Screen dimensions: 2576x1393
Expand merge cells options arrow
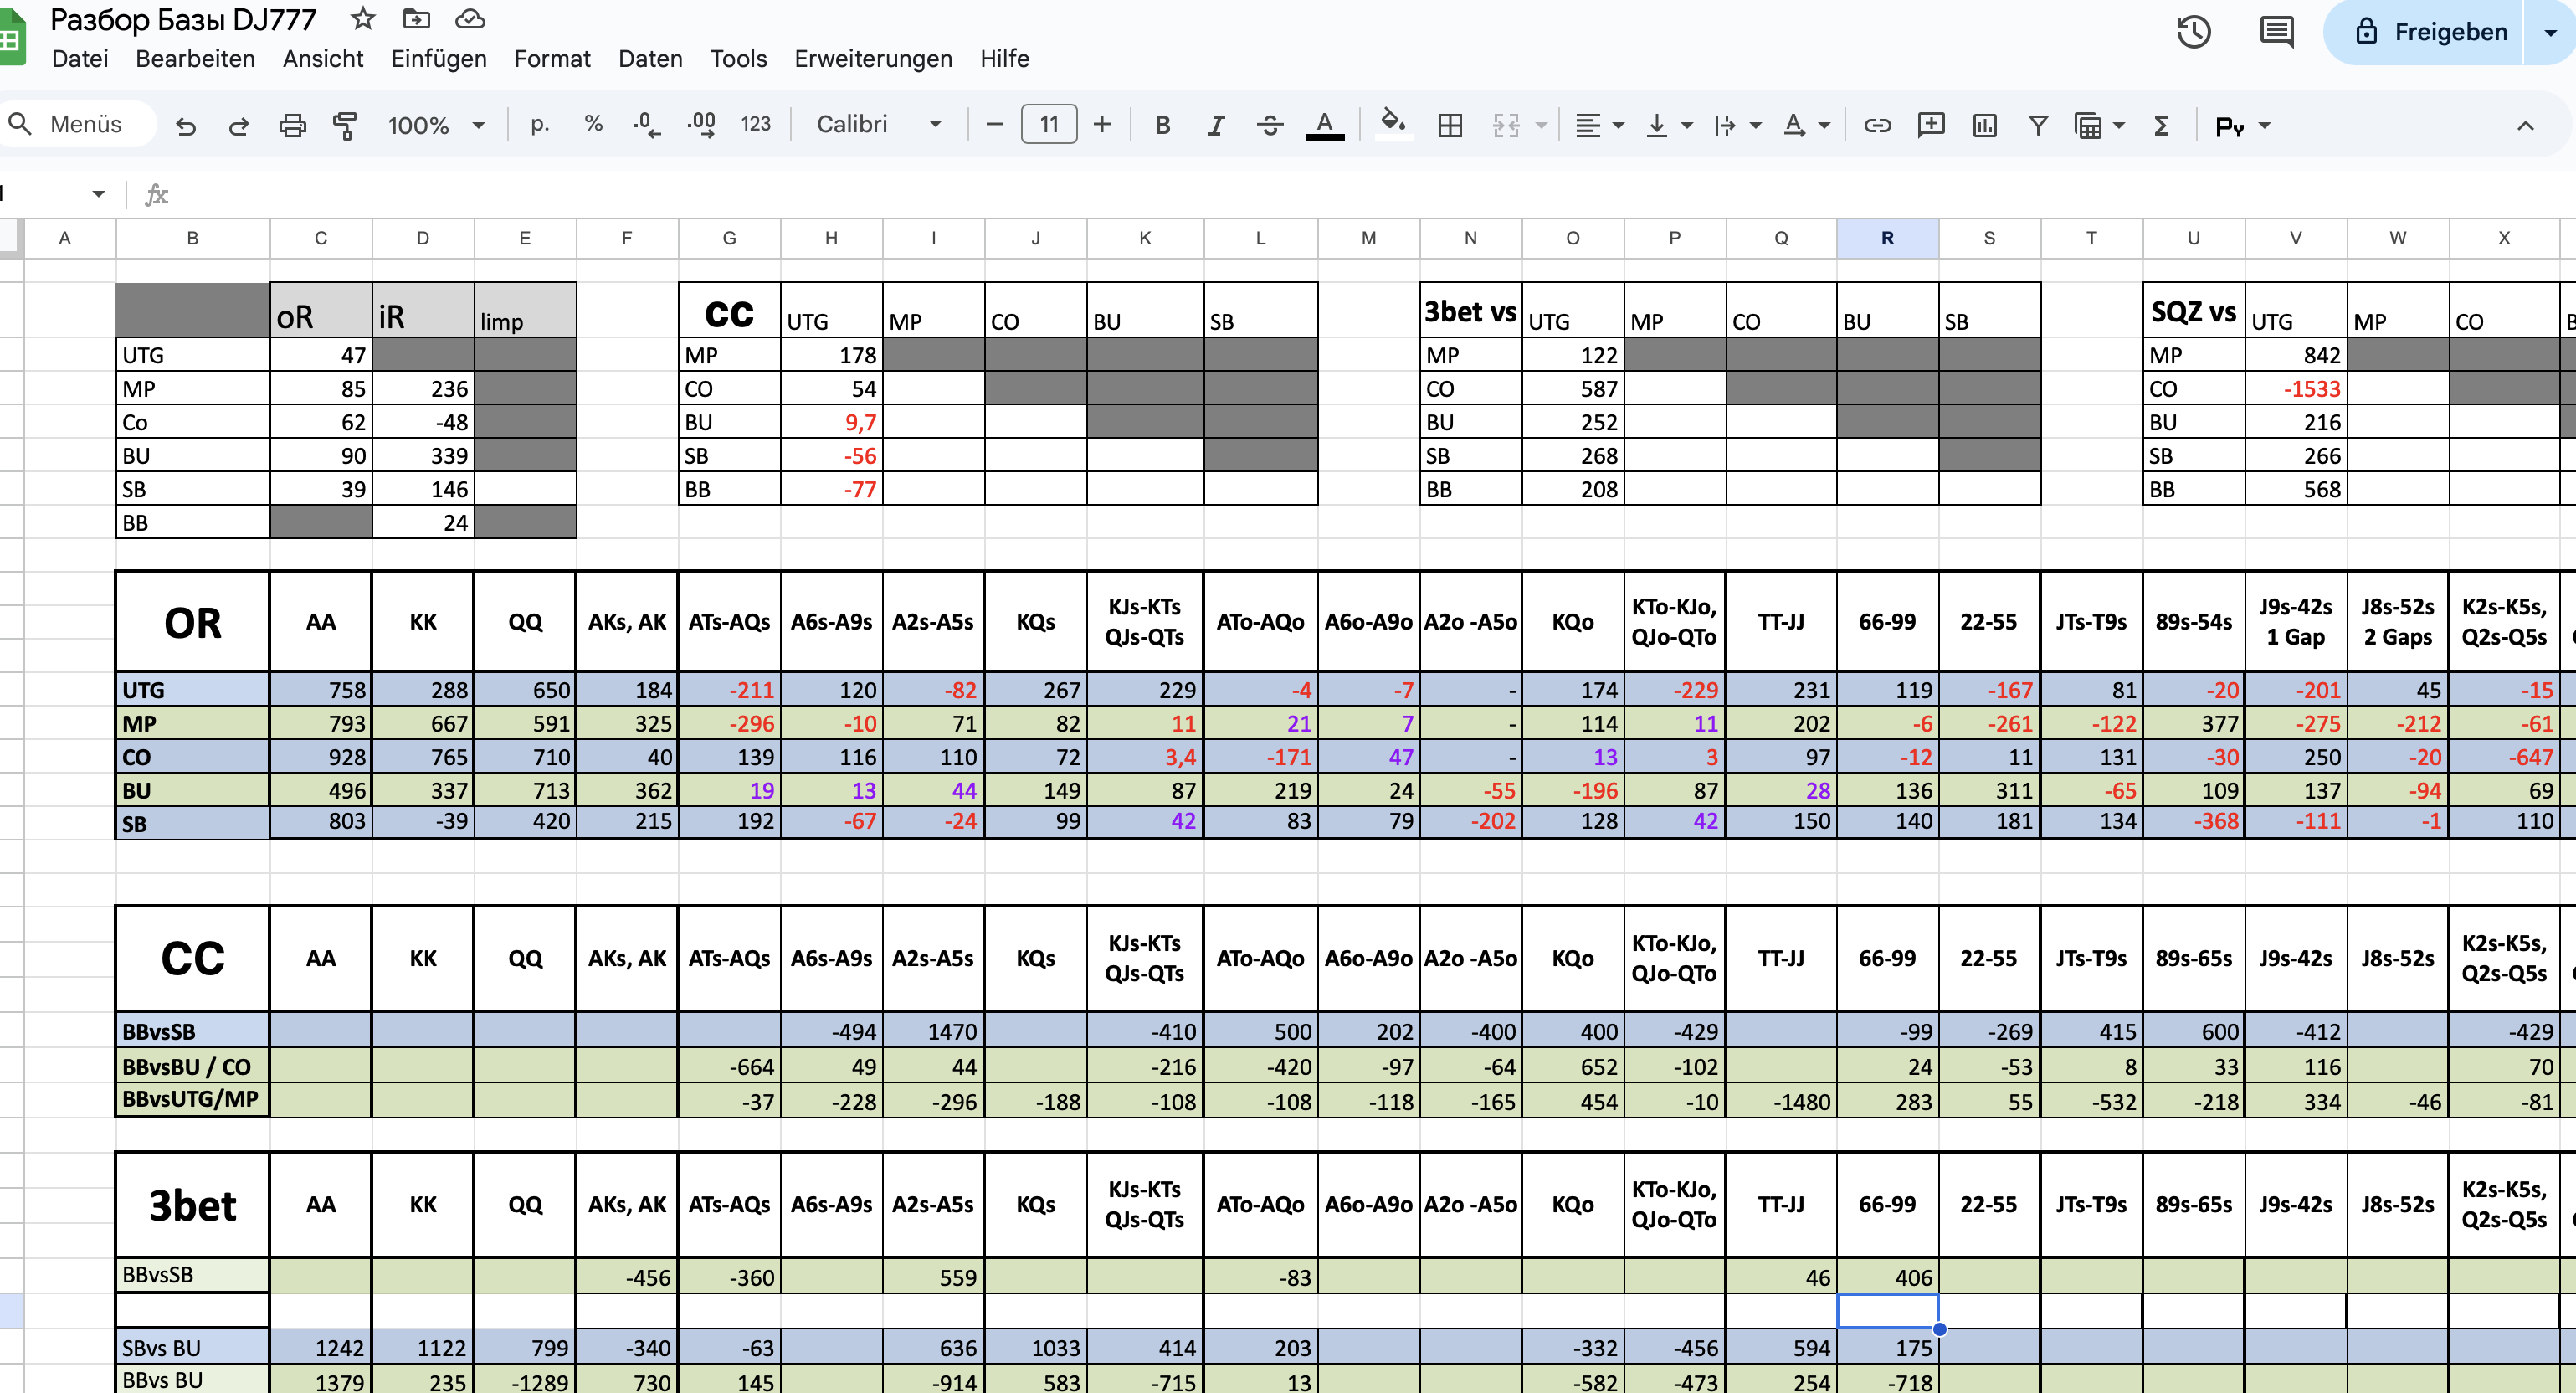pyautogui.click(x=1541, y=125)
